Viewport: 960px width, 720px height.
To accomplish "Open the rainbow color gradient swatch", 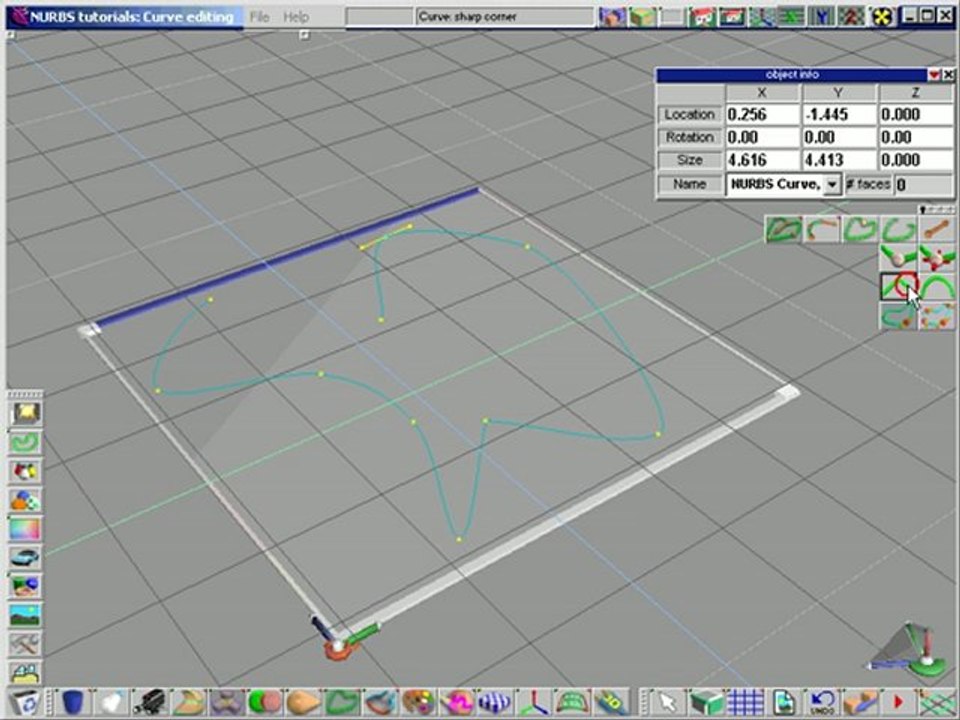I will (x=25, y=528).
